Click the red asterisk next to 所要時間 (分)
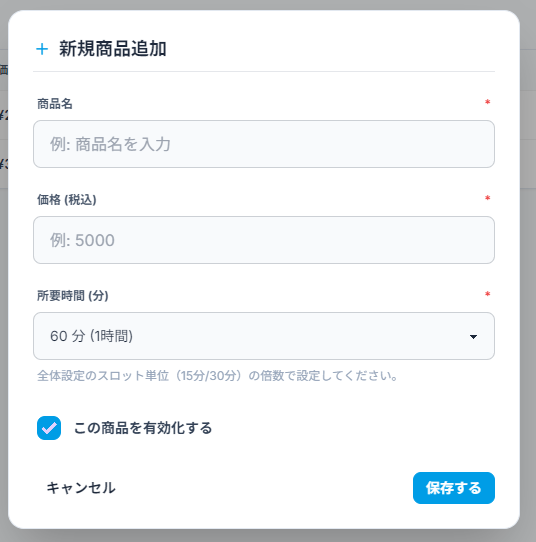This screenshot has height=542, width=536. [488, 295]
